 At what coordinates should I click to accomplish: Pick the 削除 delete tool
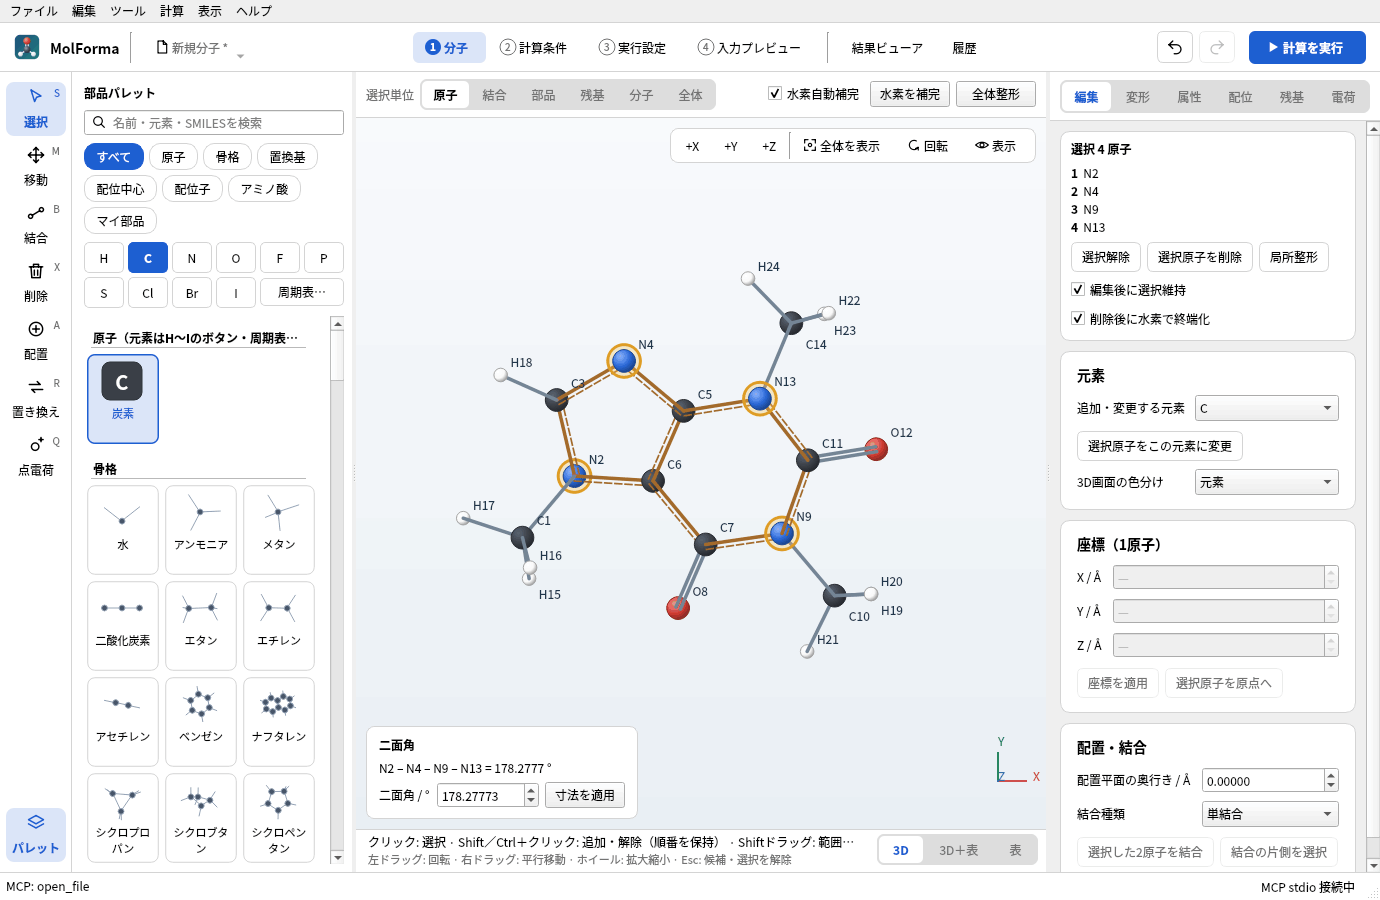[x=36, y=282]
